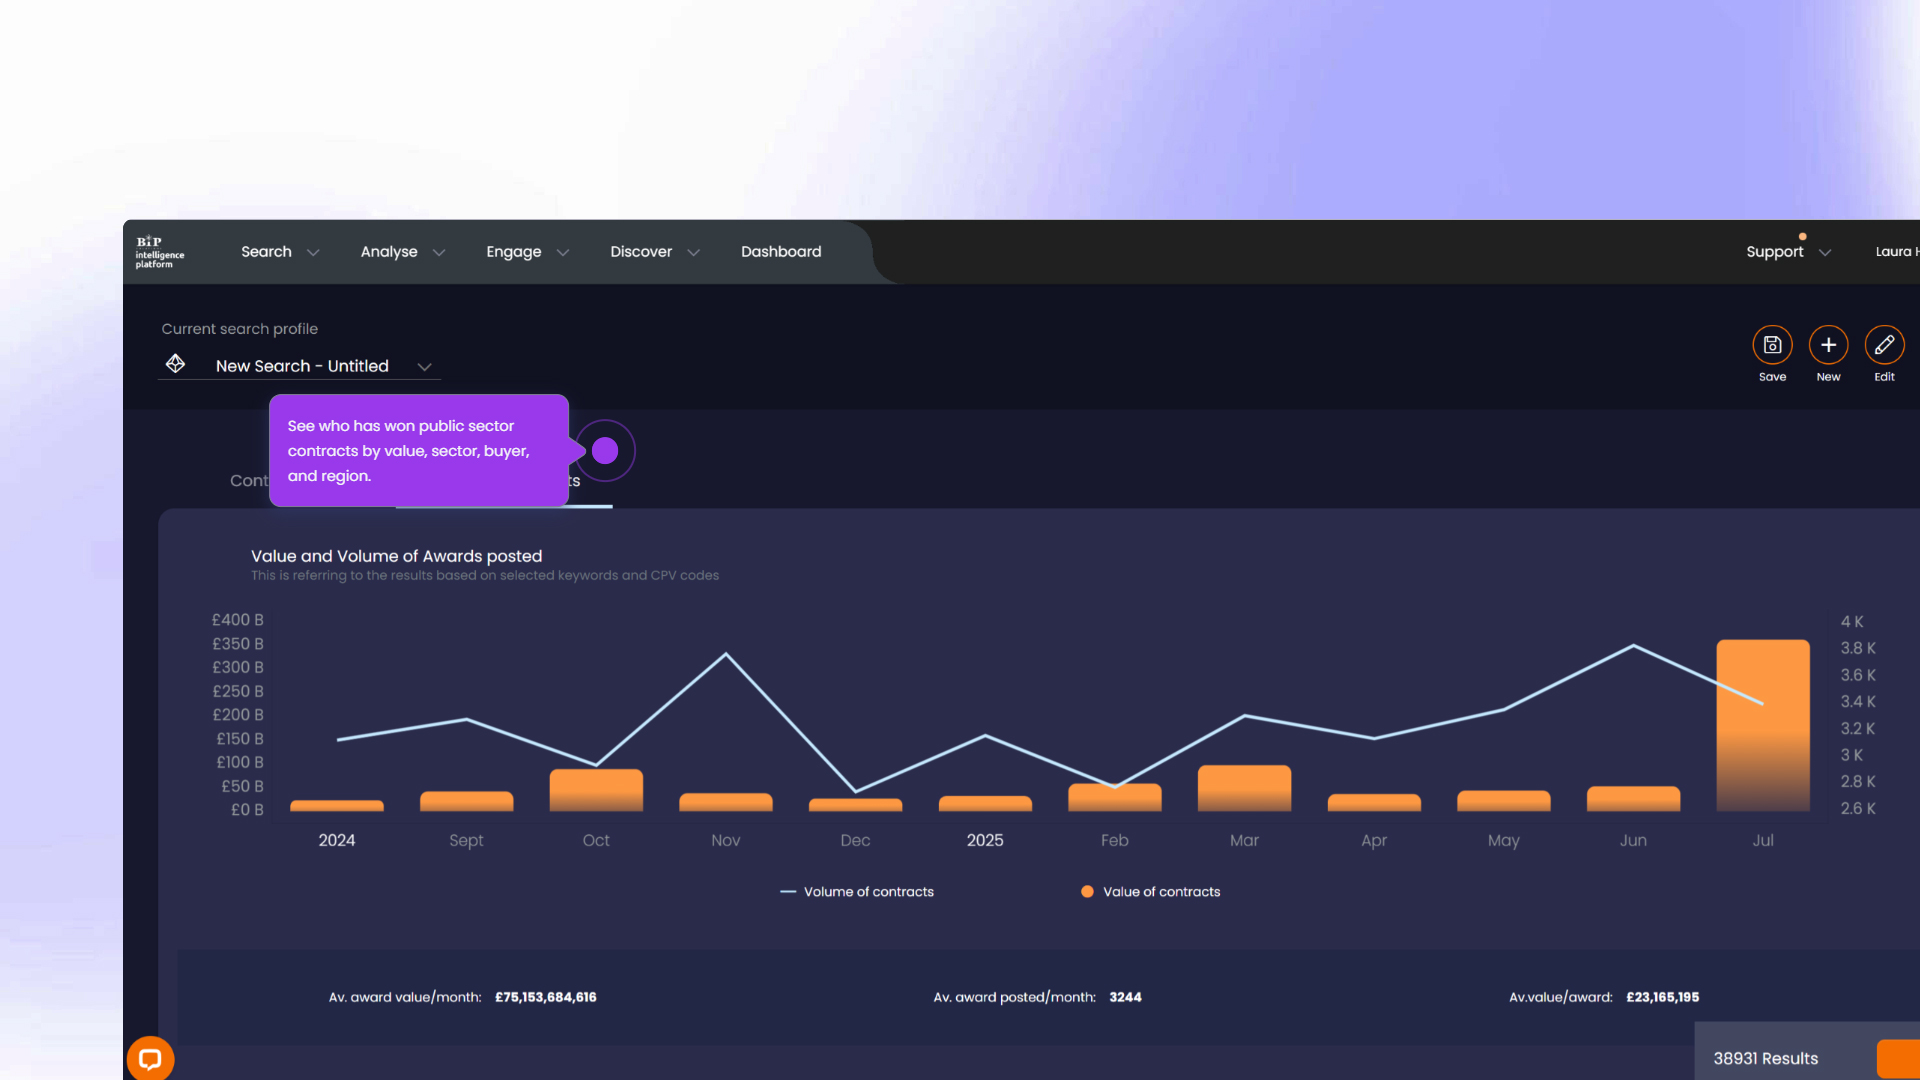1920x1080 pixels.
Task: Open the chat widget in bottom left
Action: click(x=151, y=1058)
